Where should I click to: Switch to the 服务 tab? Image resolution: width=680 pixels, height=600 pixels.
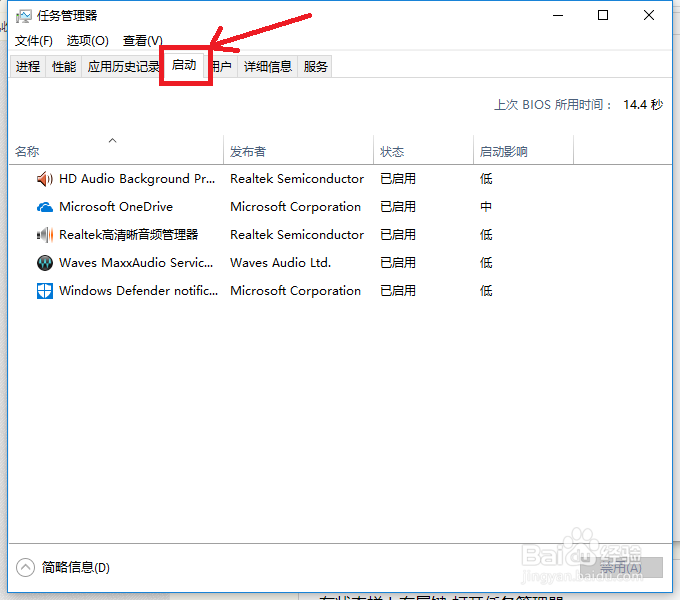coord(315,66)
